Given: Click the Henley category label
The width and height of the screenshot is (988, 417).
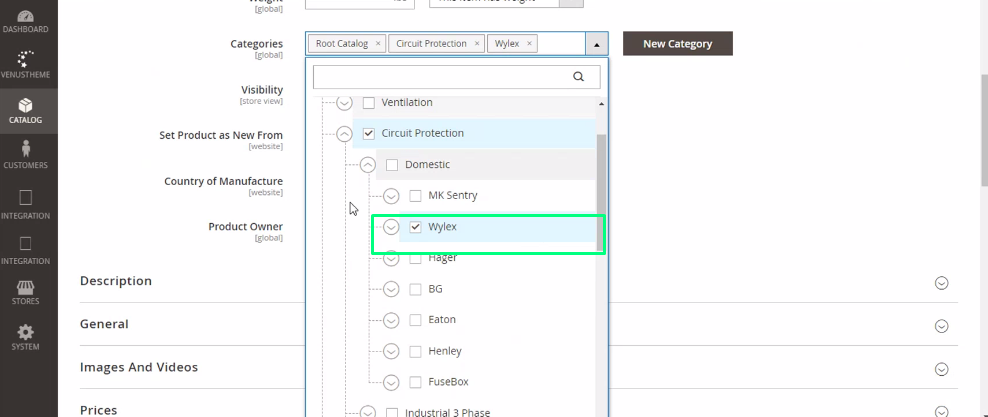Looking at the screenshot, I should tap(445, 351).
